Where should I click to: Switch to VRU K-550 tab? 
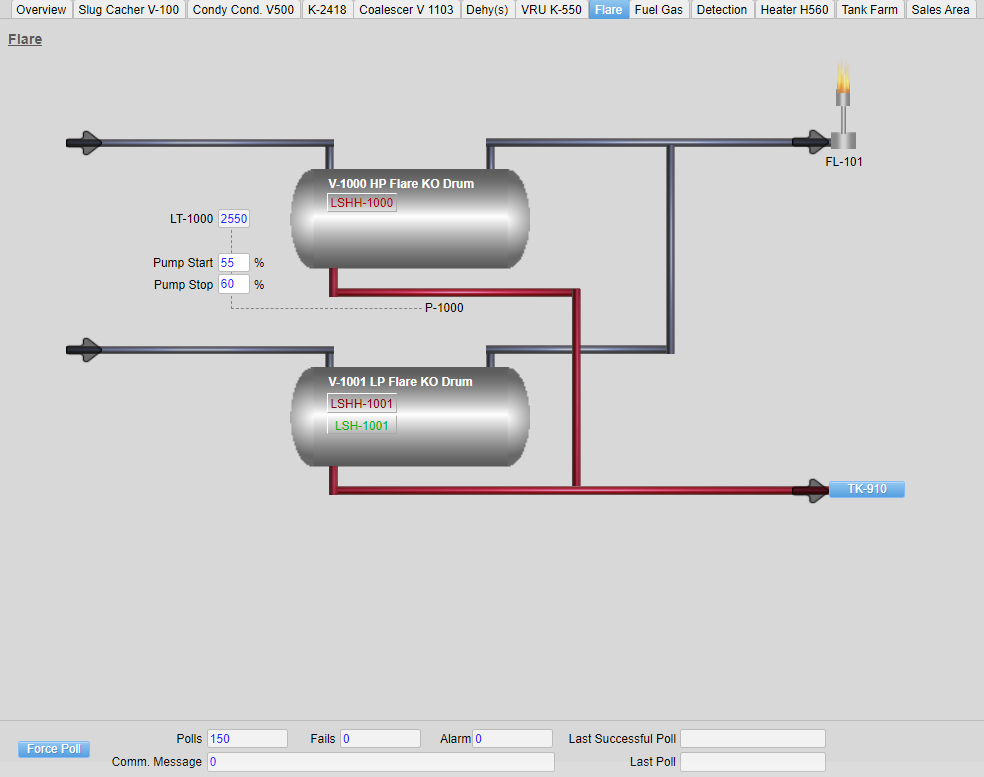pyautogui.click(x=551, y=9)
